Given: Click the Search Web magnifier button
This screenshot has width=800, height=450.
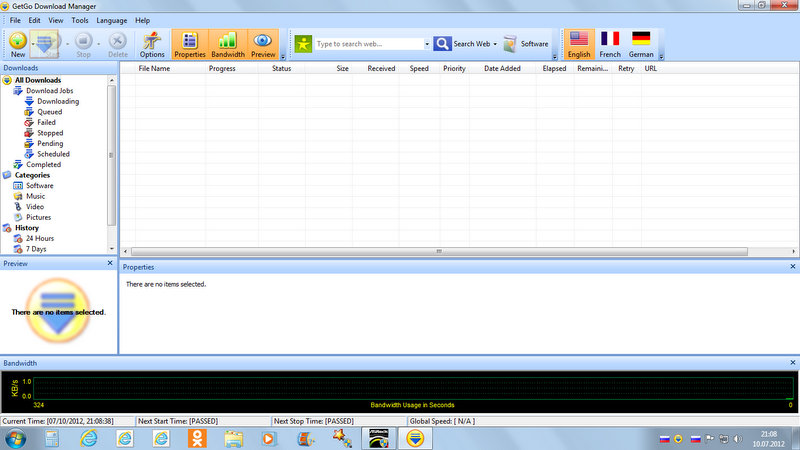Looking at the screenshot, I should click(442, 44).
